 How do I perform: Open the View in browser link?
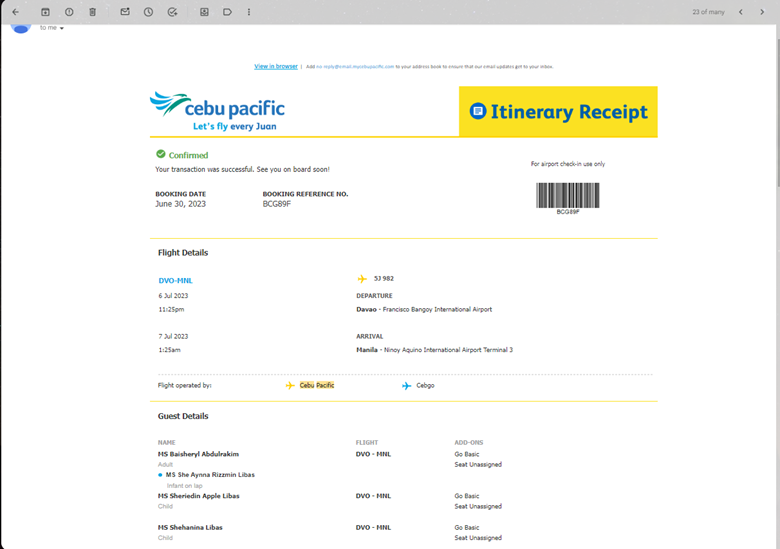tap(276, 66)
